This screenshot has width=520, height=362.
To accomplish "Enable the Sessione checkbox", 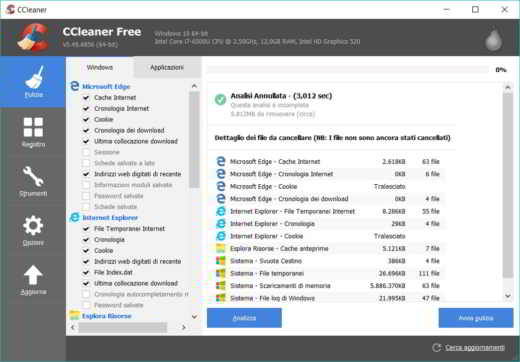I will pos(86,152).
